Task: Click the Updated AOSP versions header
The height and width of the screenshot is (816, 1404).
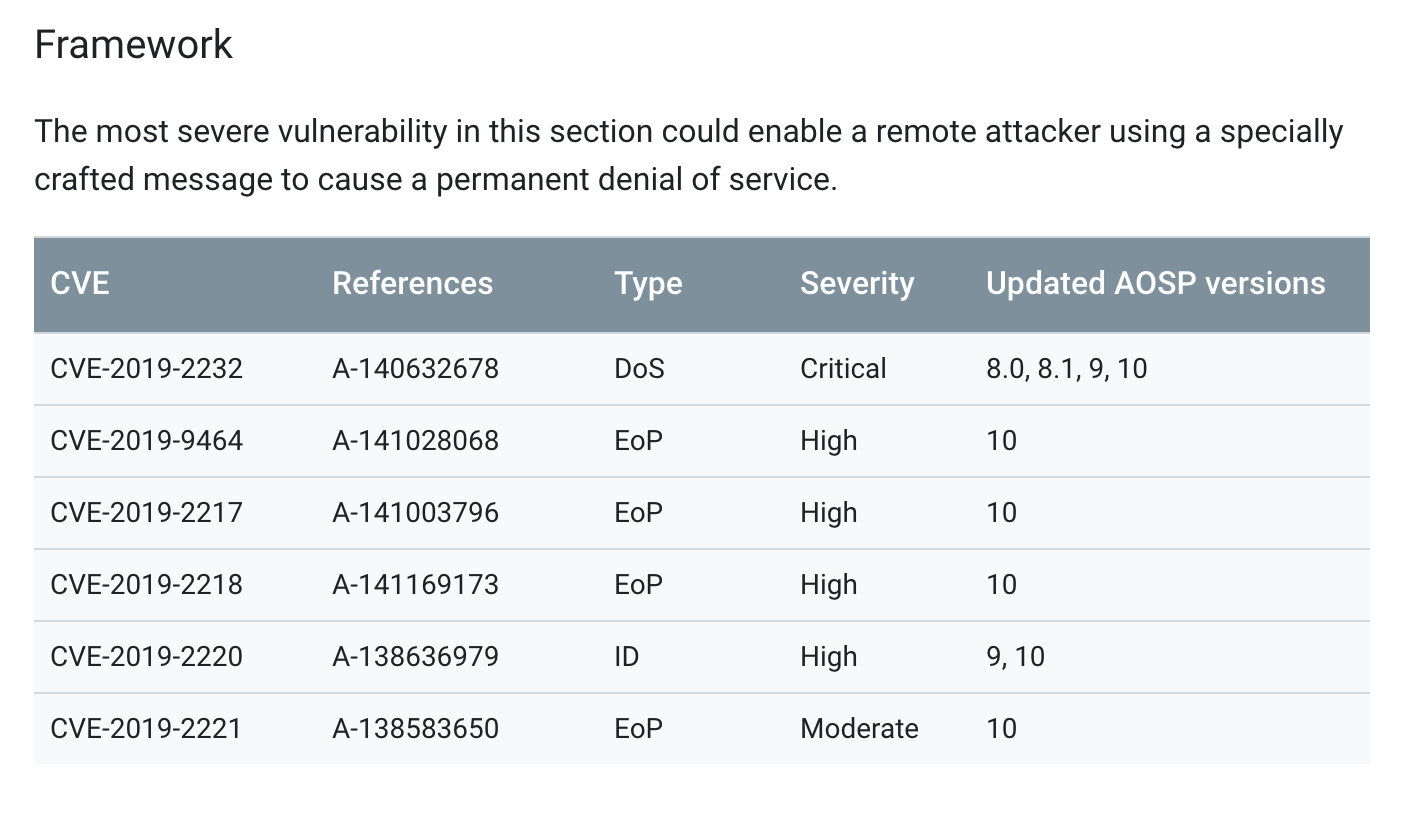Action: pos(1155,284)
